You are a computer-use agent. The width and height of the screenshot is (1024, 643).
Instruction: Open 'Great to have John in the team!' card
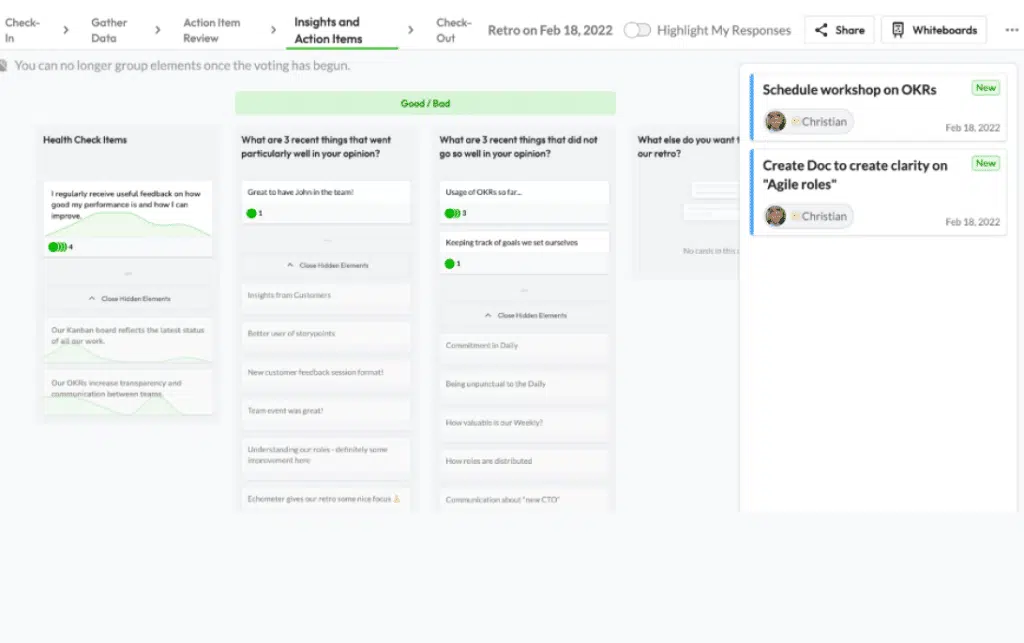pyautogui.click(x=326, y=202)
